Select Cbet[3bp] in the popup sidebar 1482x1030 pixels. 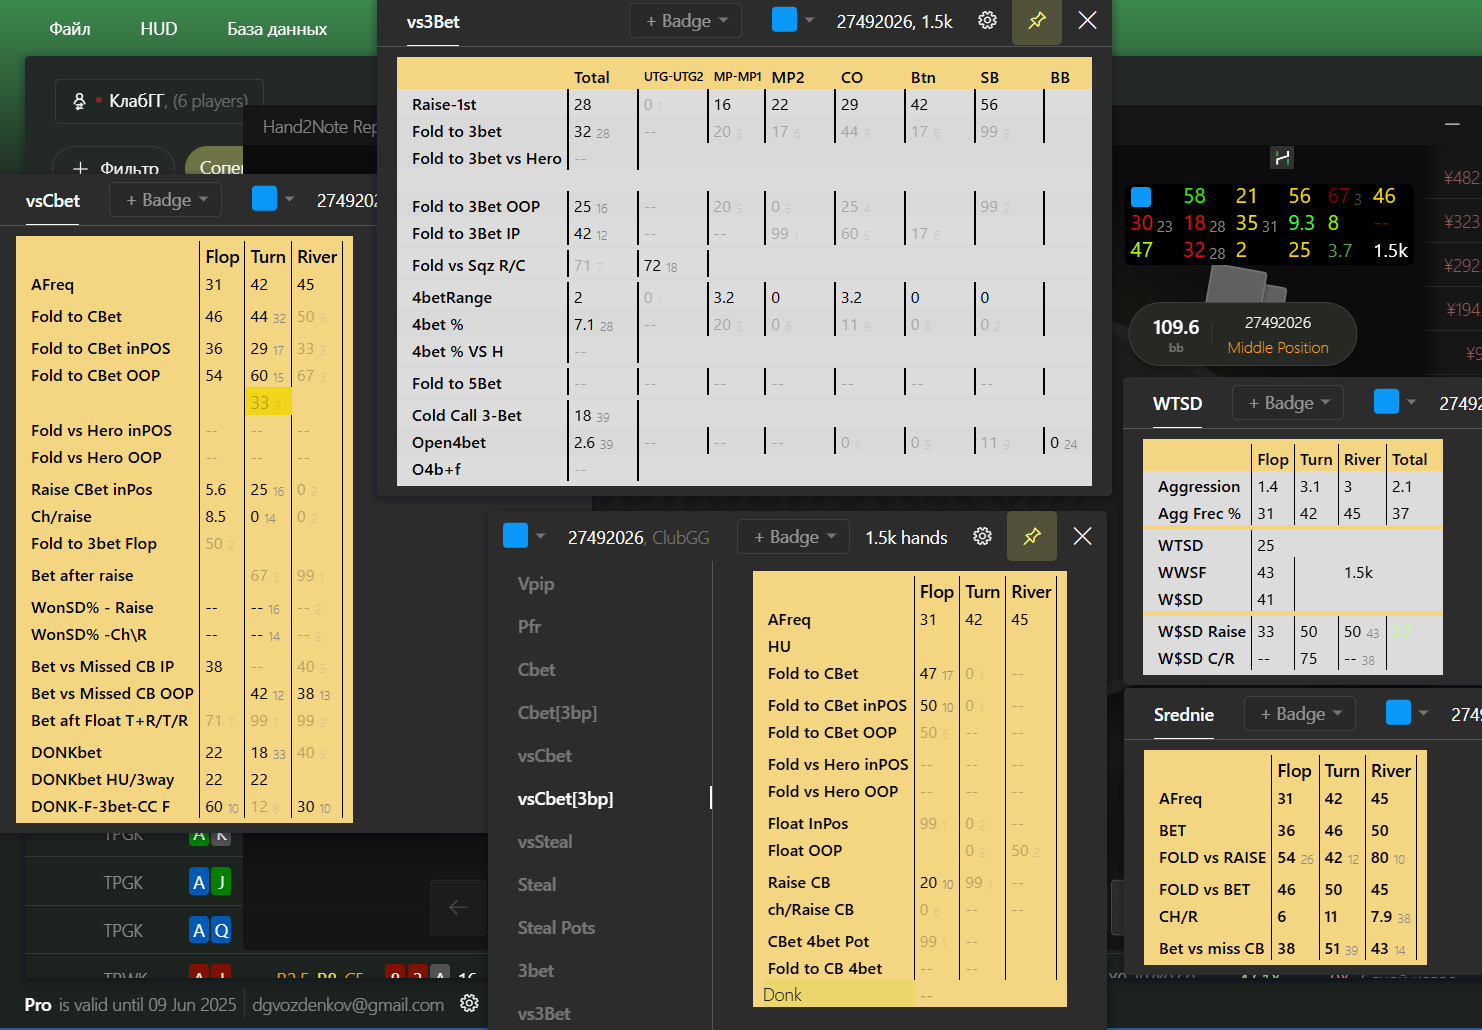click(x=557, y=713)
